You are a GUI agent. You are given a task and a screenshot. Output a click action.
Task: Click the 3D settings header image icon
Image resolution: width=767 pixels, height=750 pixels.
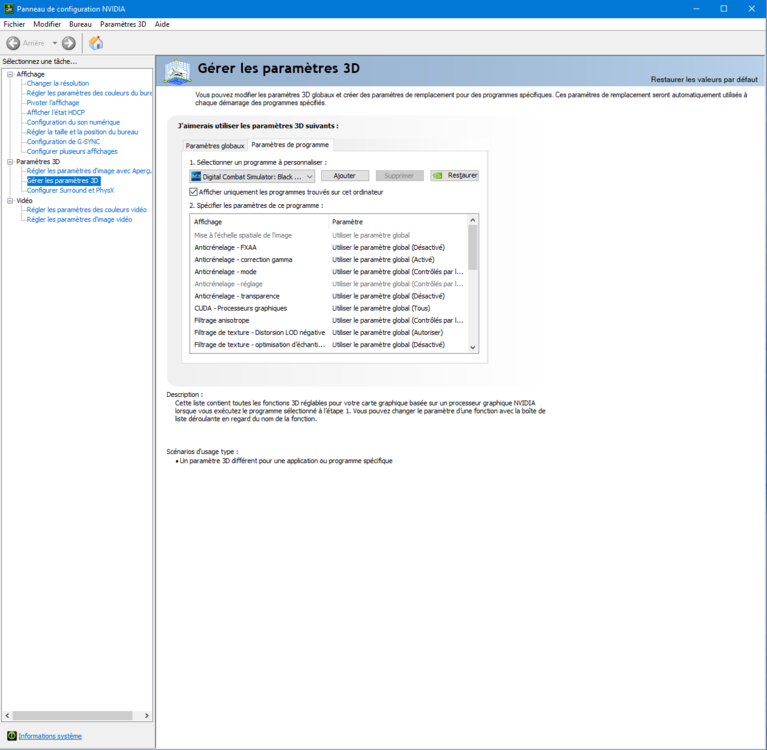pos(177,71)
